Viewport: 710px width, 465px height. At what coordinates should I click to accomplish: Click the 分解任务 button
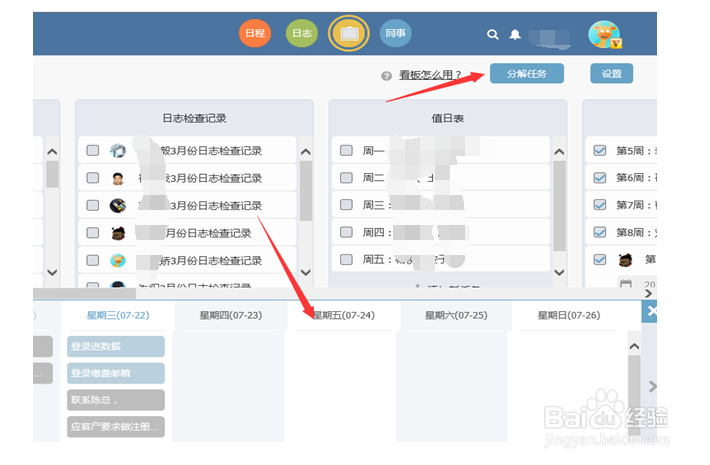(x=527, y=73)
